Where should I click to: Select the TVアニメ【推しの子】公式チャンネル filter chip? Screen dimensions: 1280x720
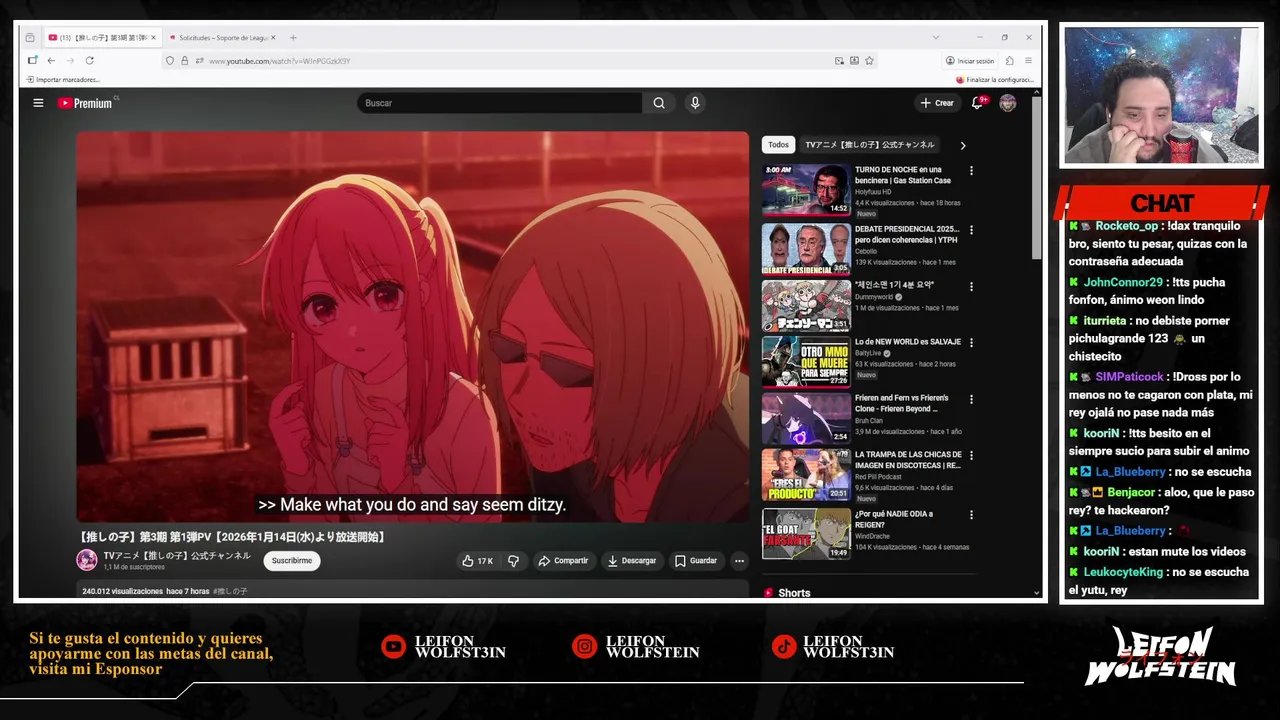coord(870,145)
